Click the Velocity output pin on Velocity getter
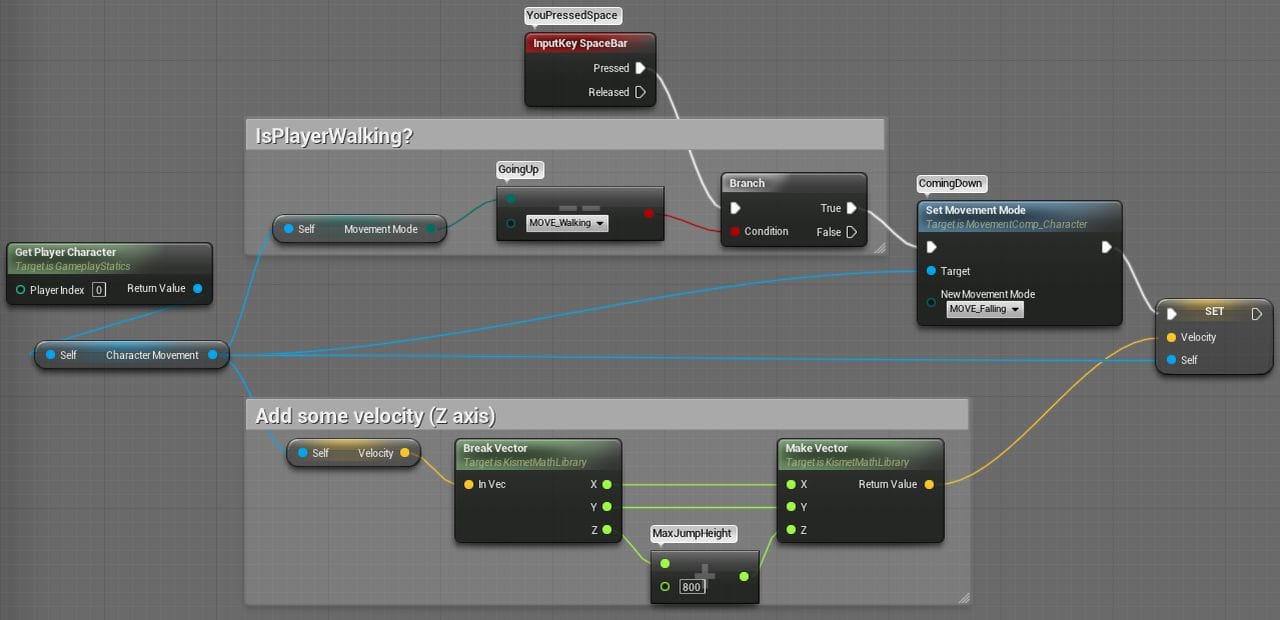Viewport: 1280px width, 620px height. (x=404, y=453)
